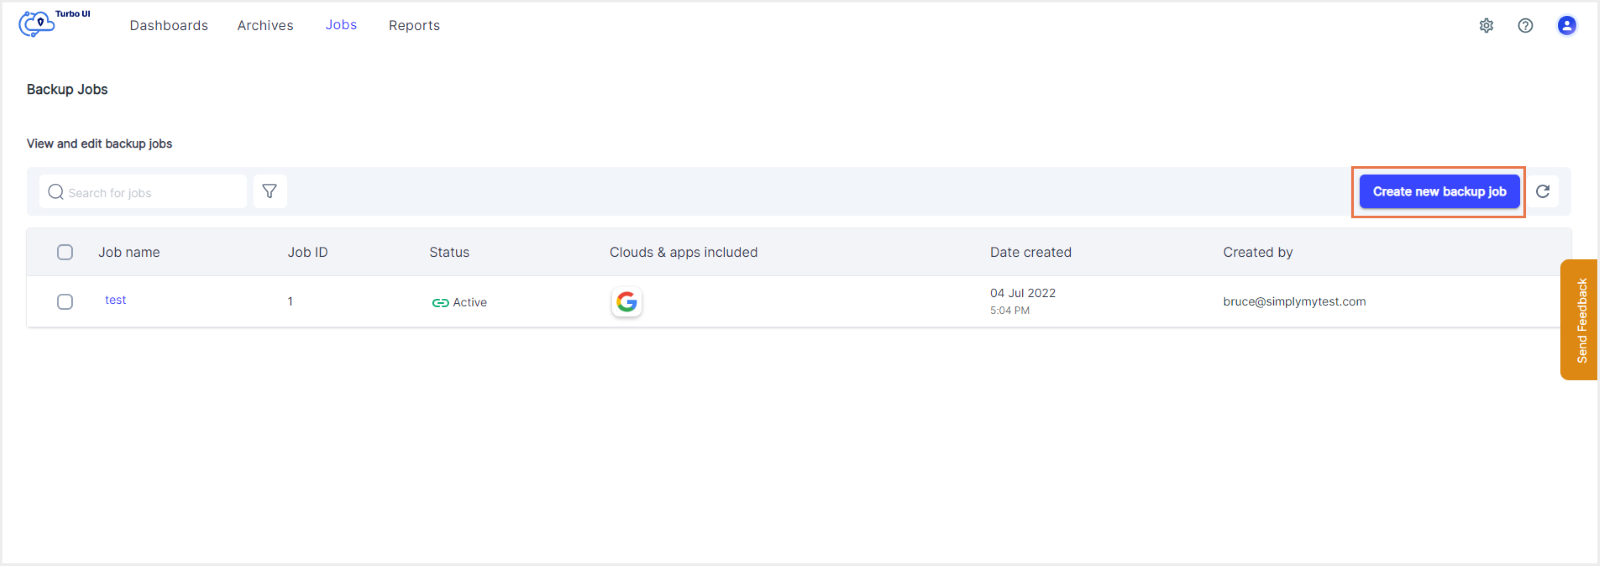Image resolution: width=1600 pixels, height=566 pixels.
Task: Click View and edit backup jobs text
Action: coord(99,144)
